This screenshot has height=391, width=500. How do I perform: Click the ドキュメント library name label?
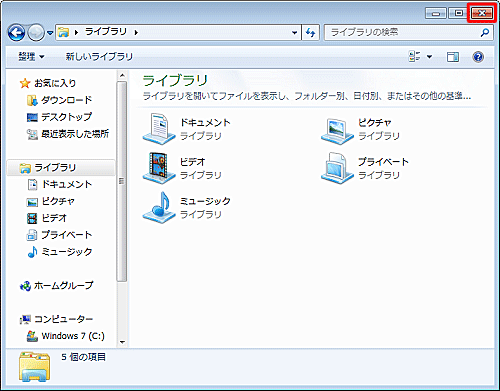(x=205, y=123)
